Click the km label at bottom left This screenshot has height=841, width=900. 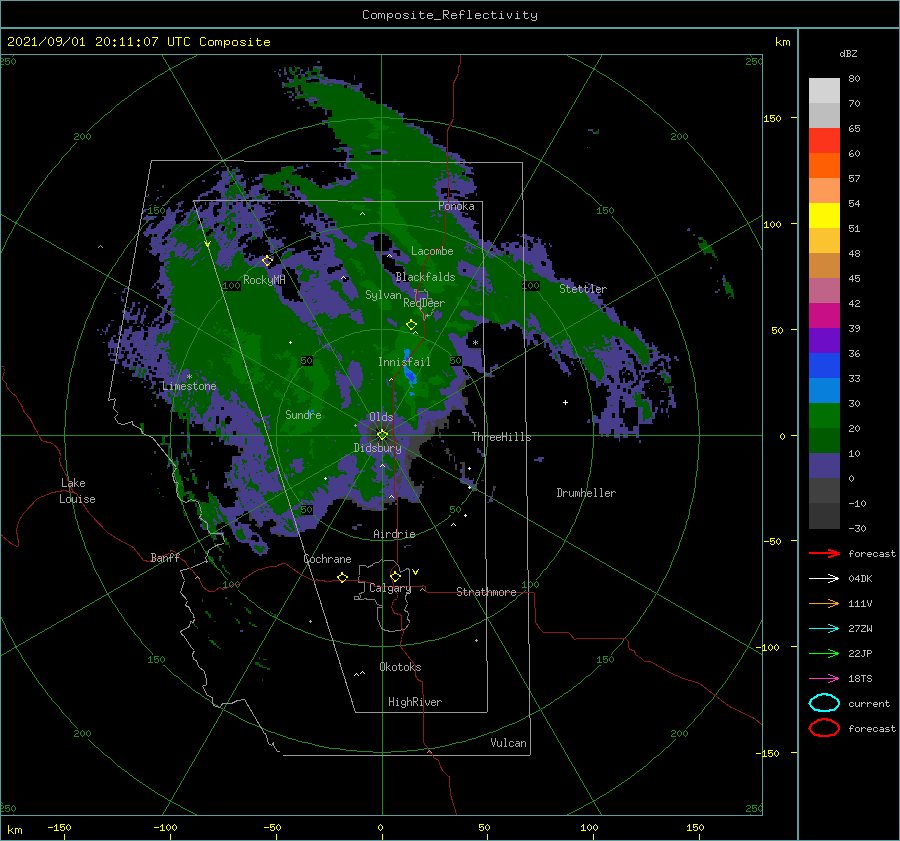pos(15,830)
